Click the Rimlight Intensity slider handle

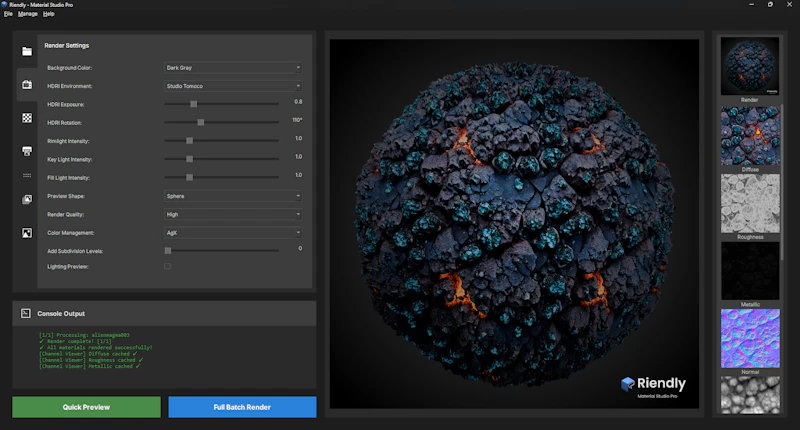pos(189,141)
